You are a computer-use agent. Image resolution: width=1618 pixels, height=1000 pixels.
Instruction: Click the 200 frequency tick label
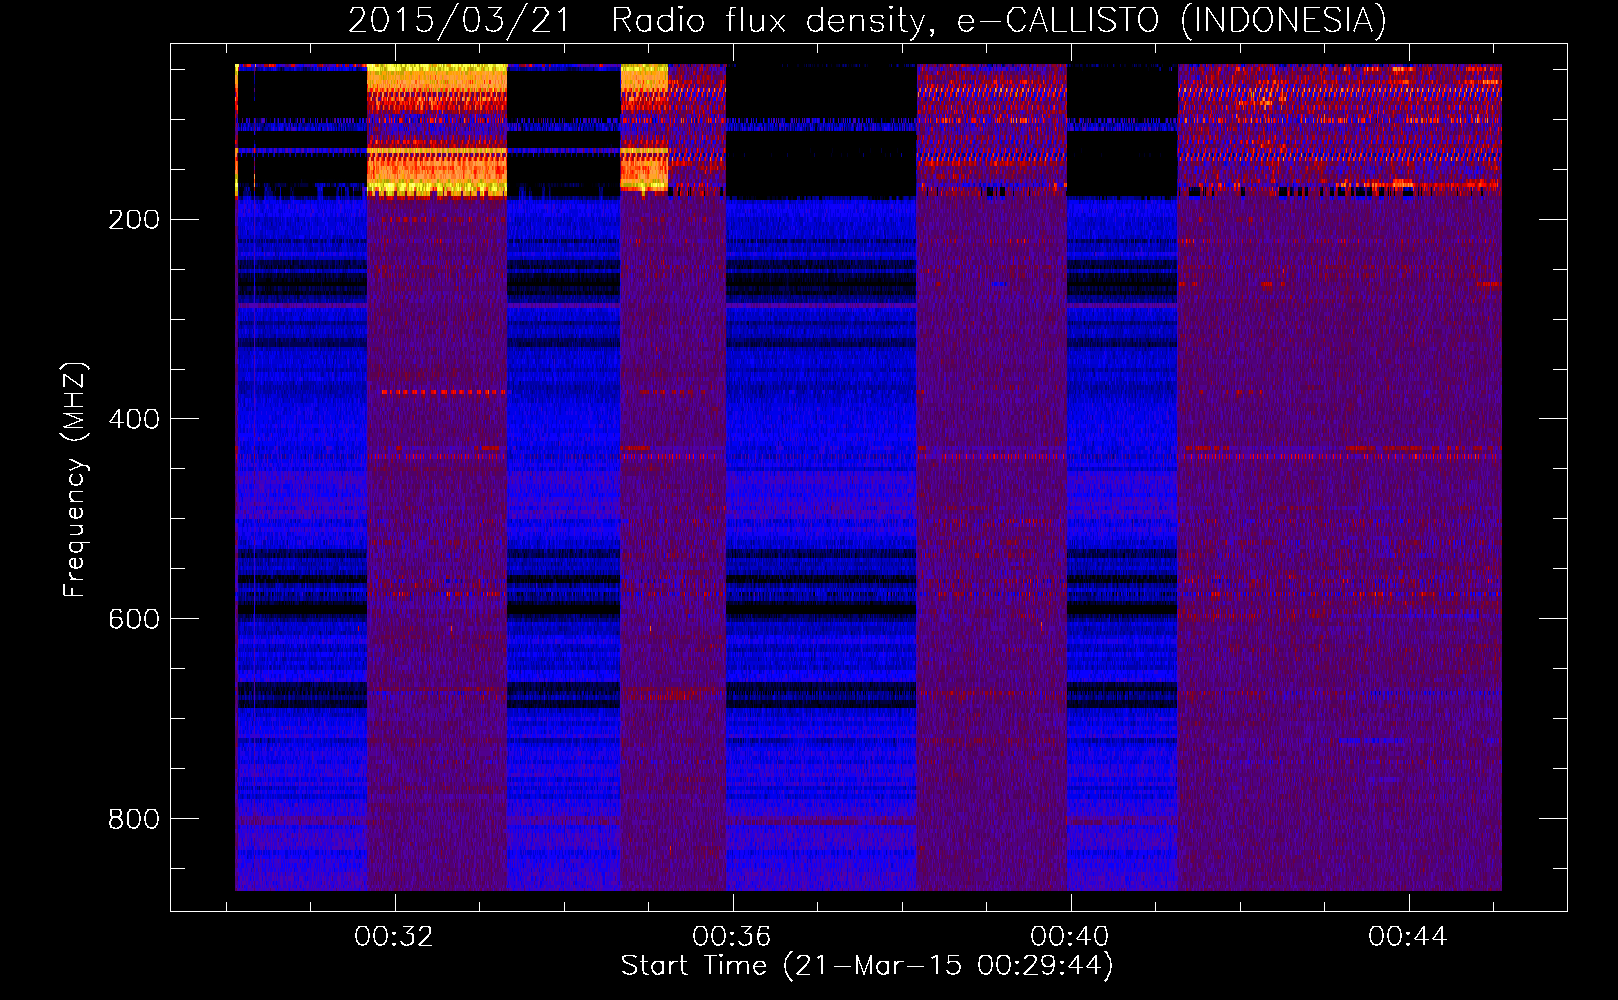(134, 220)
